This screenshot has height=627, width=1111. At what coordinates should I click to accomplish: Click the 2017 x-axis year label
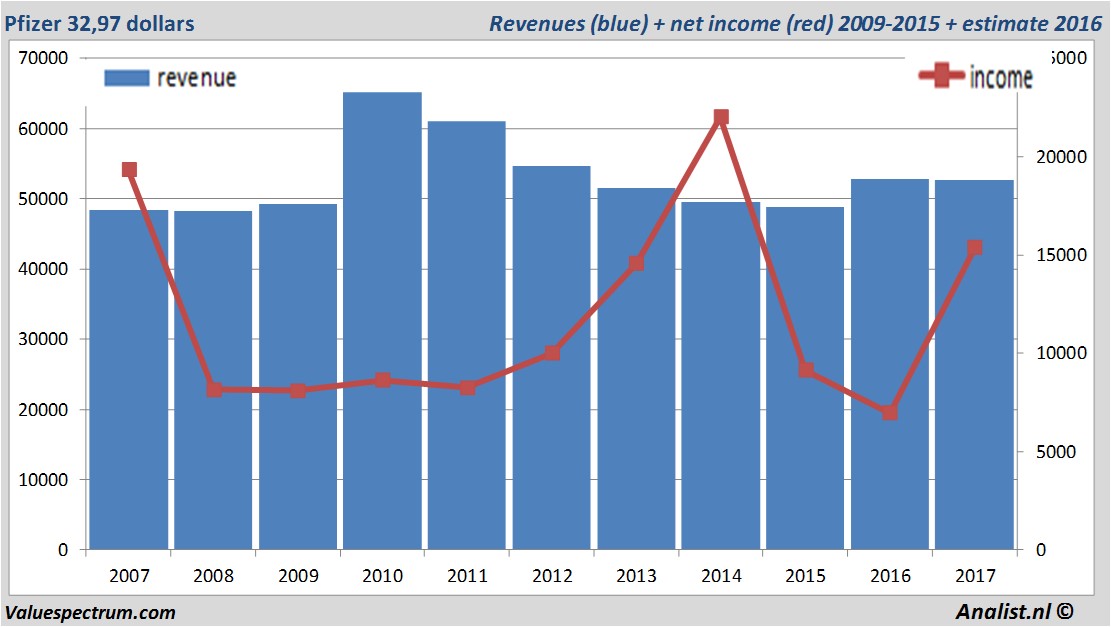[975, 575]
